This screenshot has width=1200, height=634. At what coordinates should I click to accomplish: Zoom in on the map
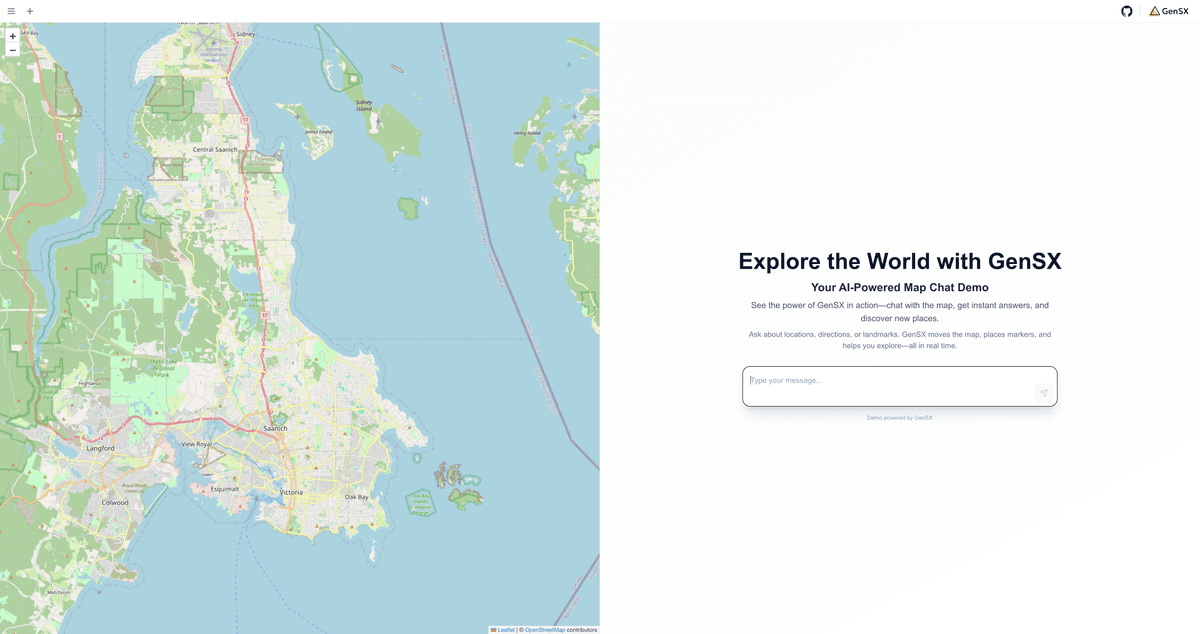(x=13, y=36)
